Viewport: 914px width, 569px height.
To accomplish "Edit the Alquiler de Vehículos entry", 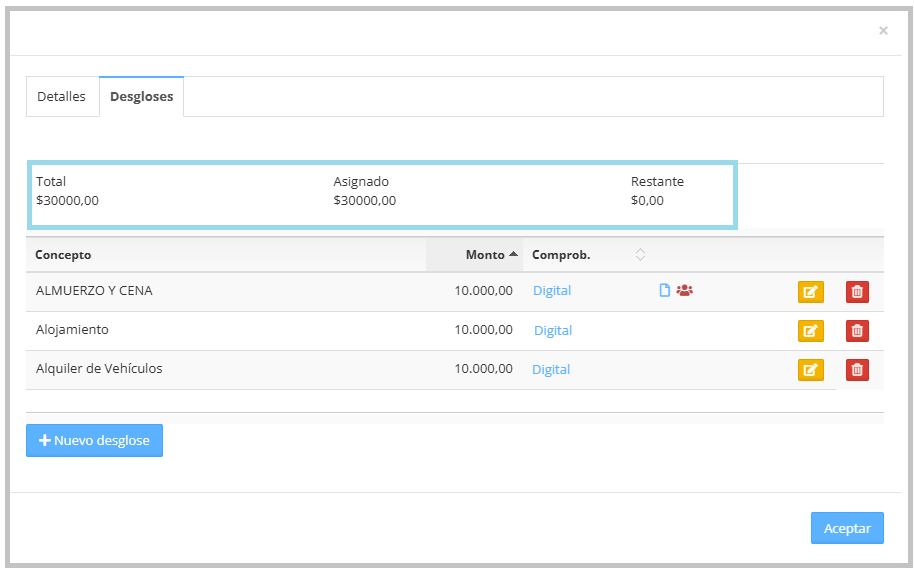I will 810,370.
